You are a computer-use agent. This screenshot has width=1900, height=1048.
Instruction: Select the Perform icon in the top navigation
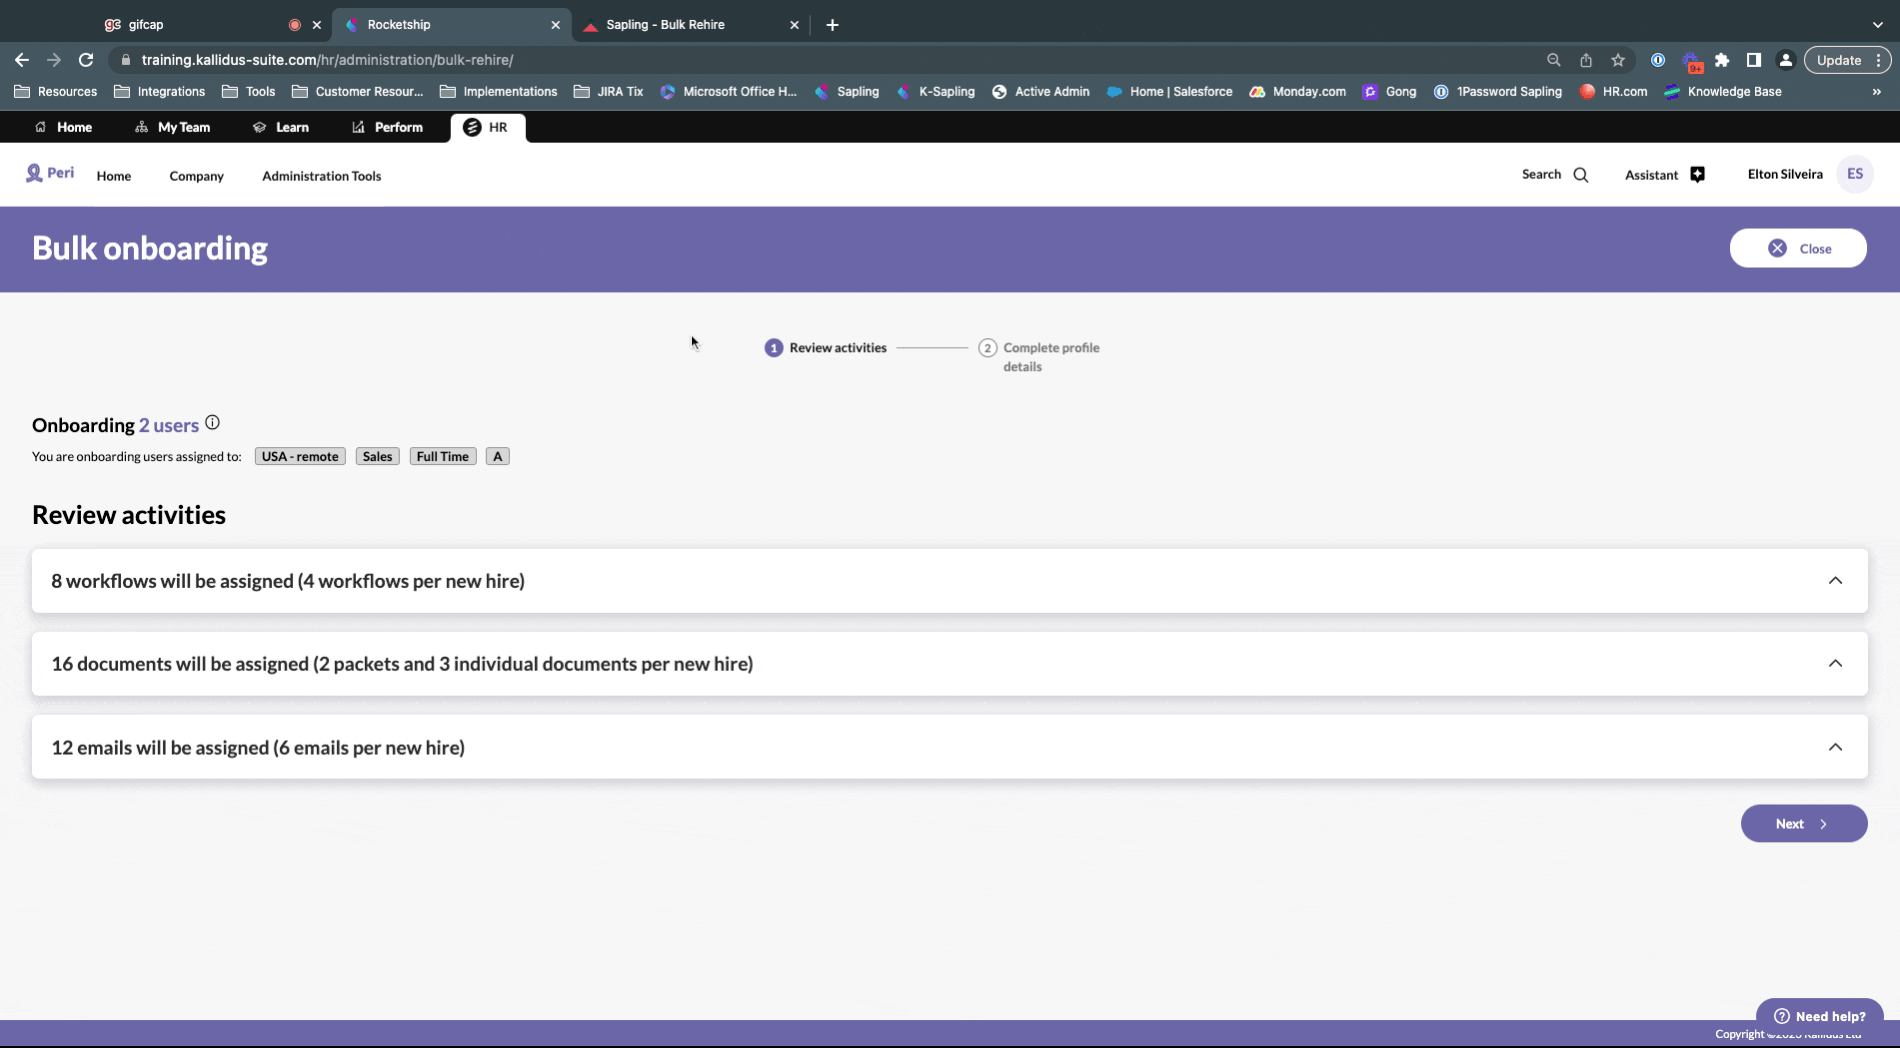(x=357, y=127)
